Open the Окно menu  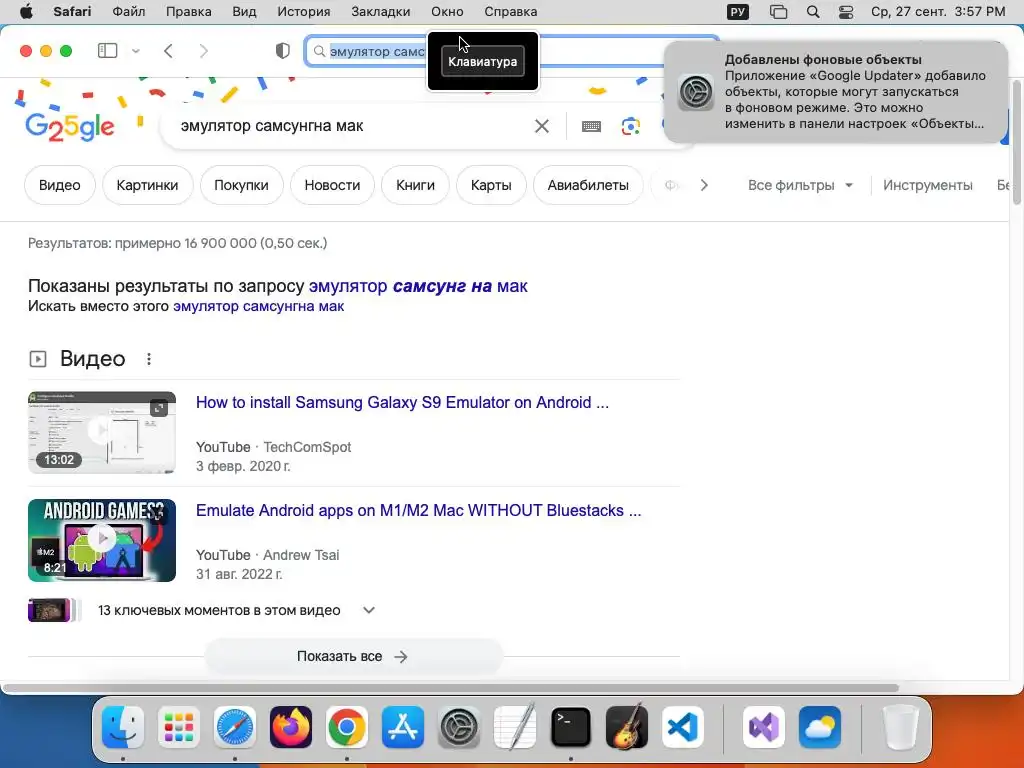pyautogui.click(x=447, y=12)
